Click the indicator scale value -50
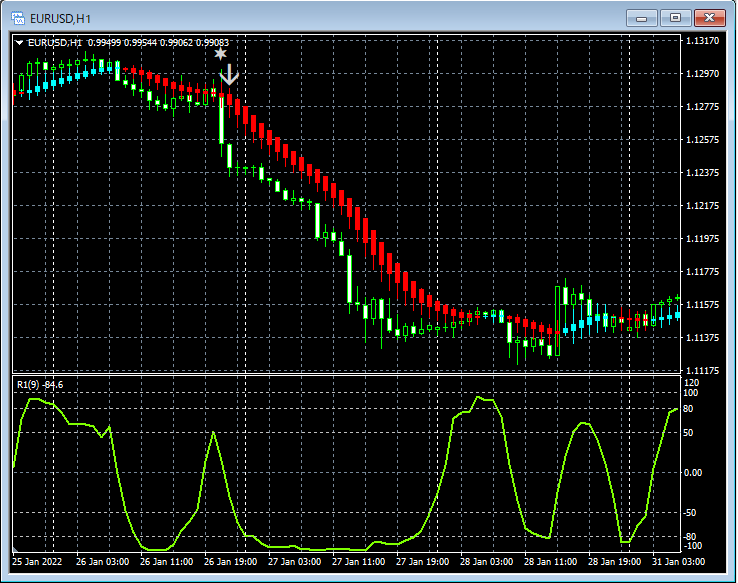The width and height of the screenshot is (738, 583). coord(690,513)
